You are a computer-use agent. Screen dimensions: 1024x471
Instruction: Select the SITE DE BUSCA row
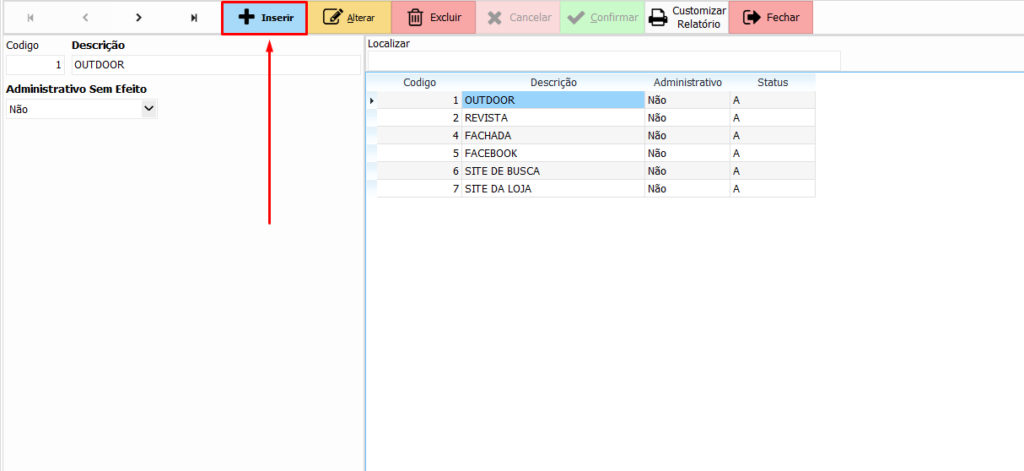(552, 171)
